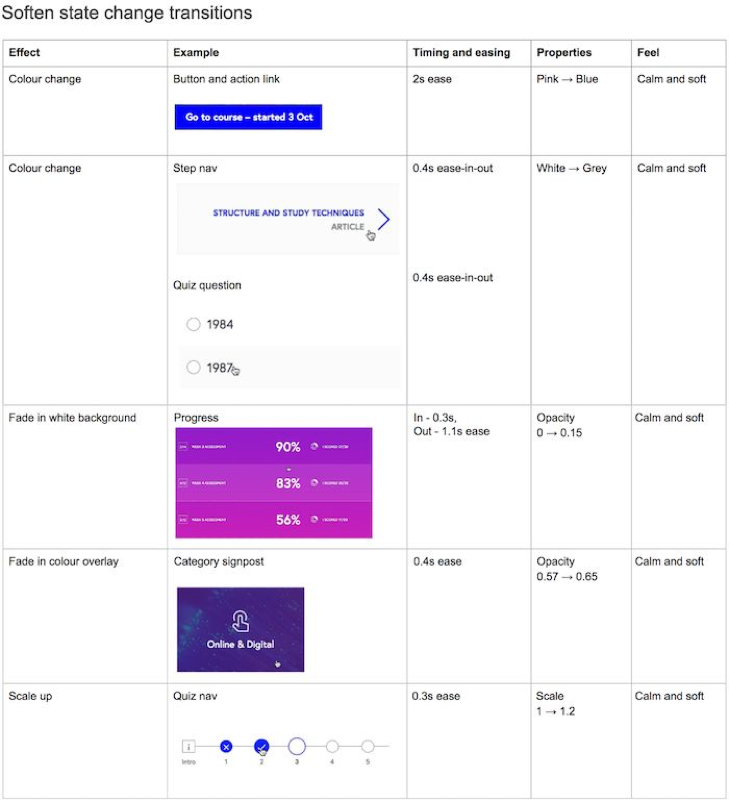Select the 1987 radio button
Image resolution: width=729 pixels, height=802 pixels.
point(193,367)
